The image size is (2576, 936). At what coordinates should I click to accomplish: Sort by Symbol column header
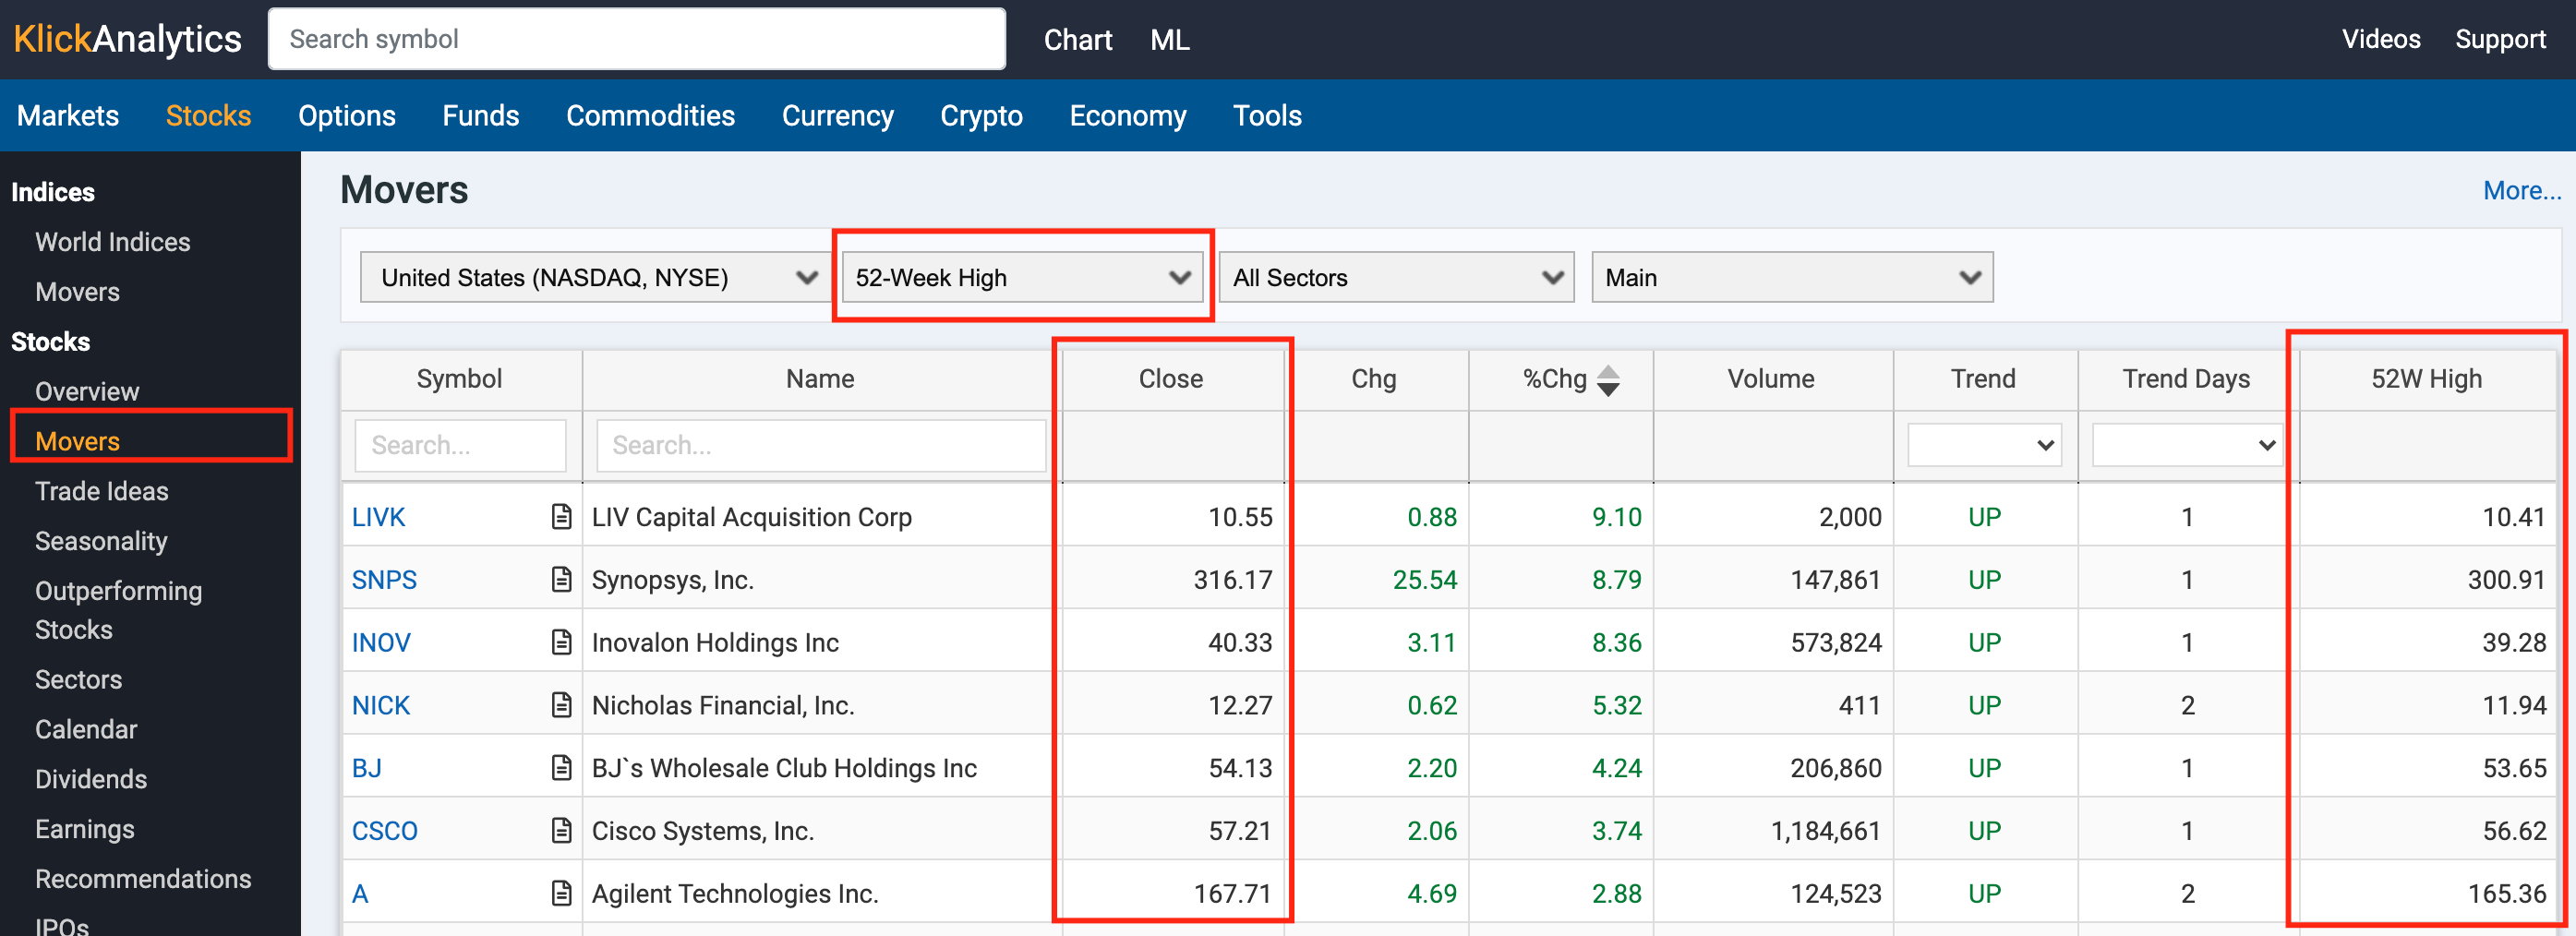pyautogui.click(x=460, y=379)
